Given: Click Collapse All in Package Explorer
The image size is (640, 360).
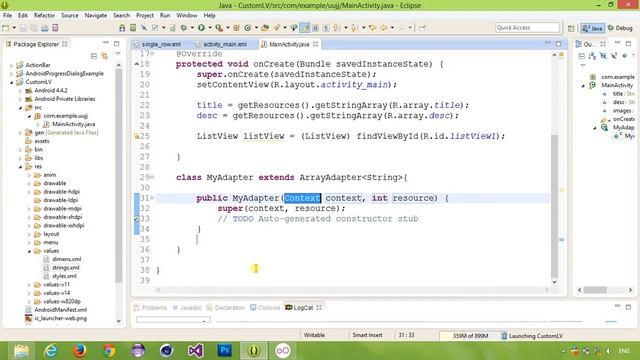Looking at the screenshot, I should 94,56.
